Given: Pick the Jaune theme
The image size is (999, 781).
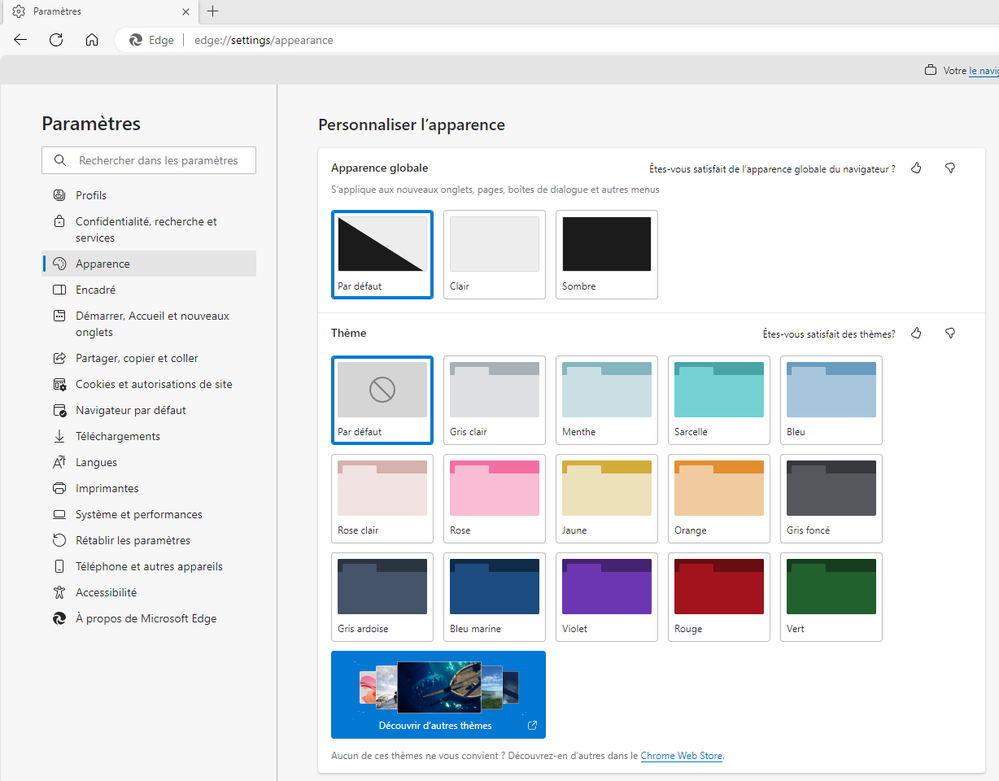Looking at the screenshot, I should coord(607,498).
